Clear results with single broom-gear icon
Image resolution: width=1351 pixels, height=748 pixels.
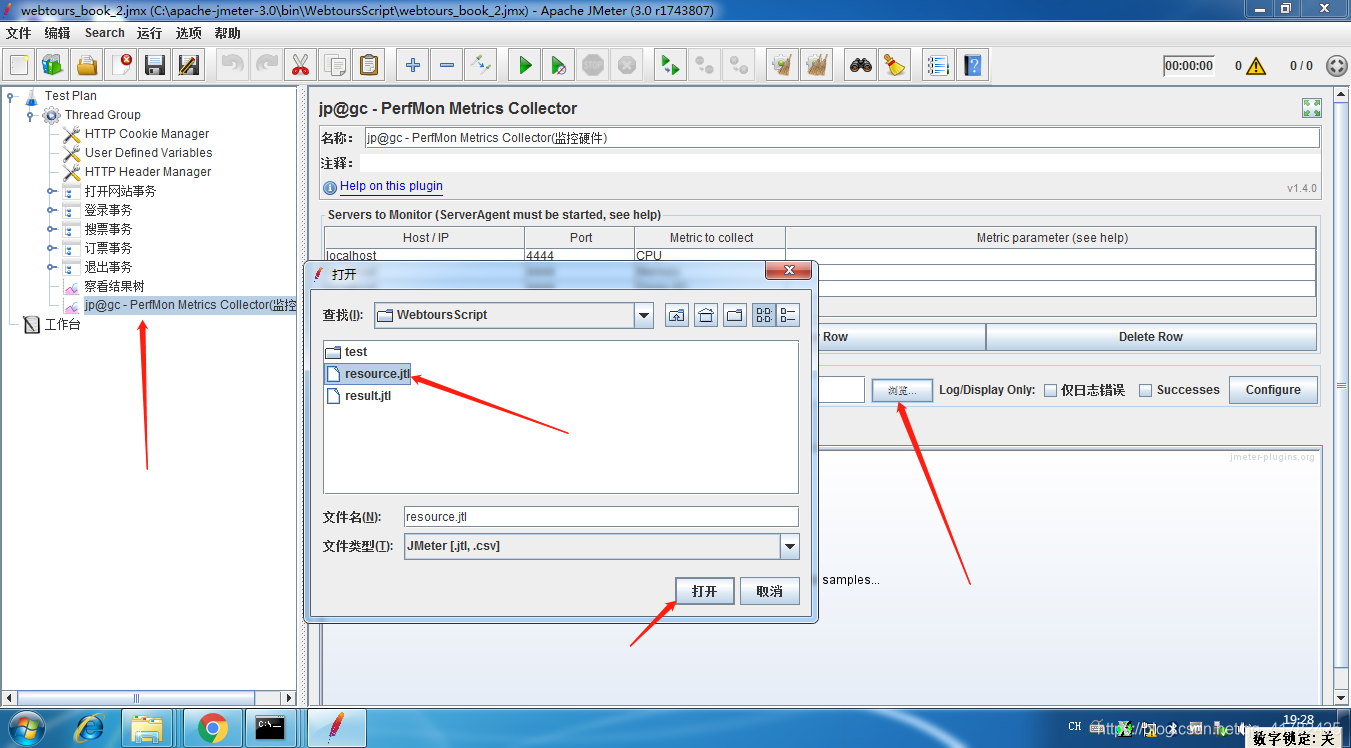[781, 66]
